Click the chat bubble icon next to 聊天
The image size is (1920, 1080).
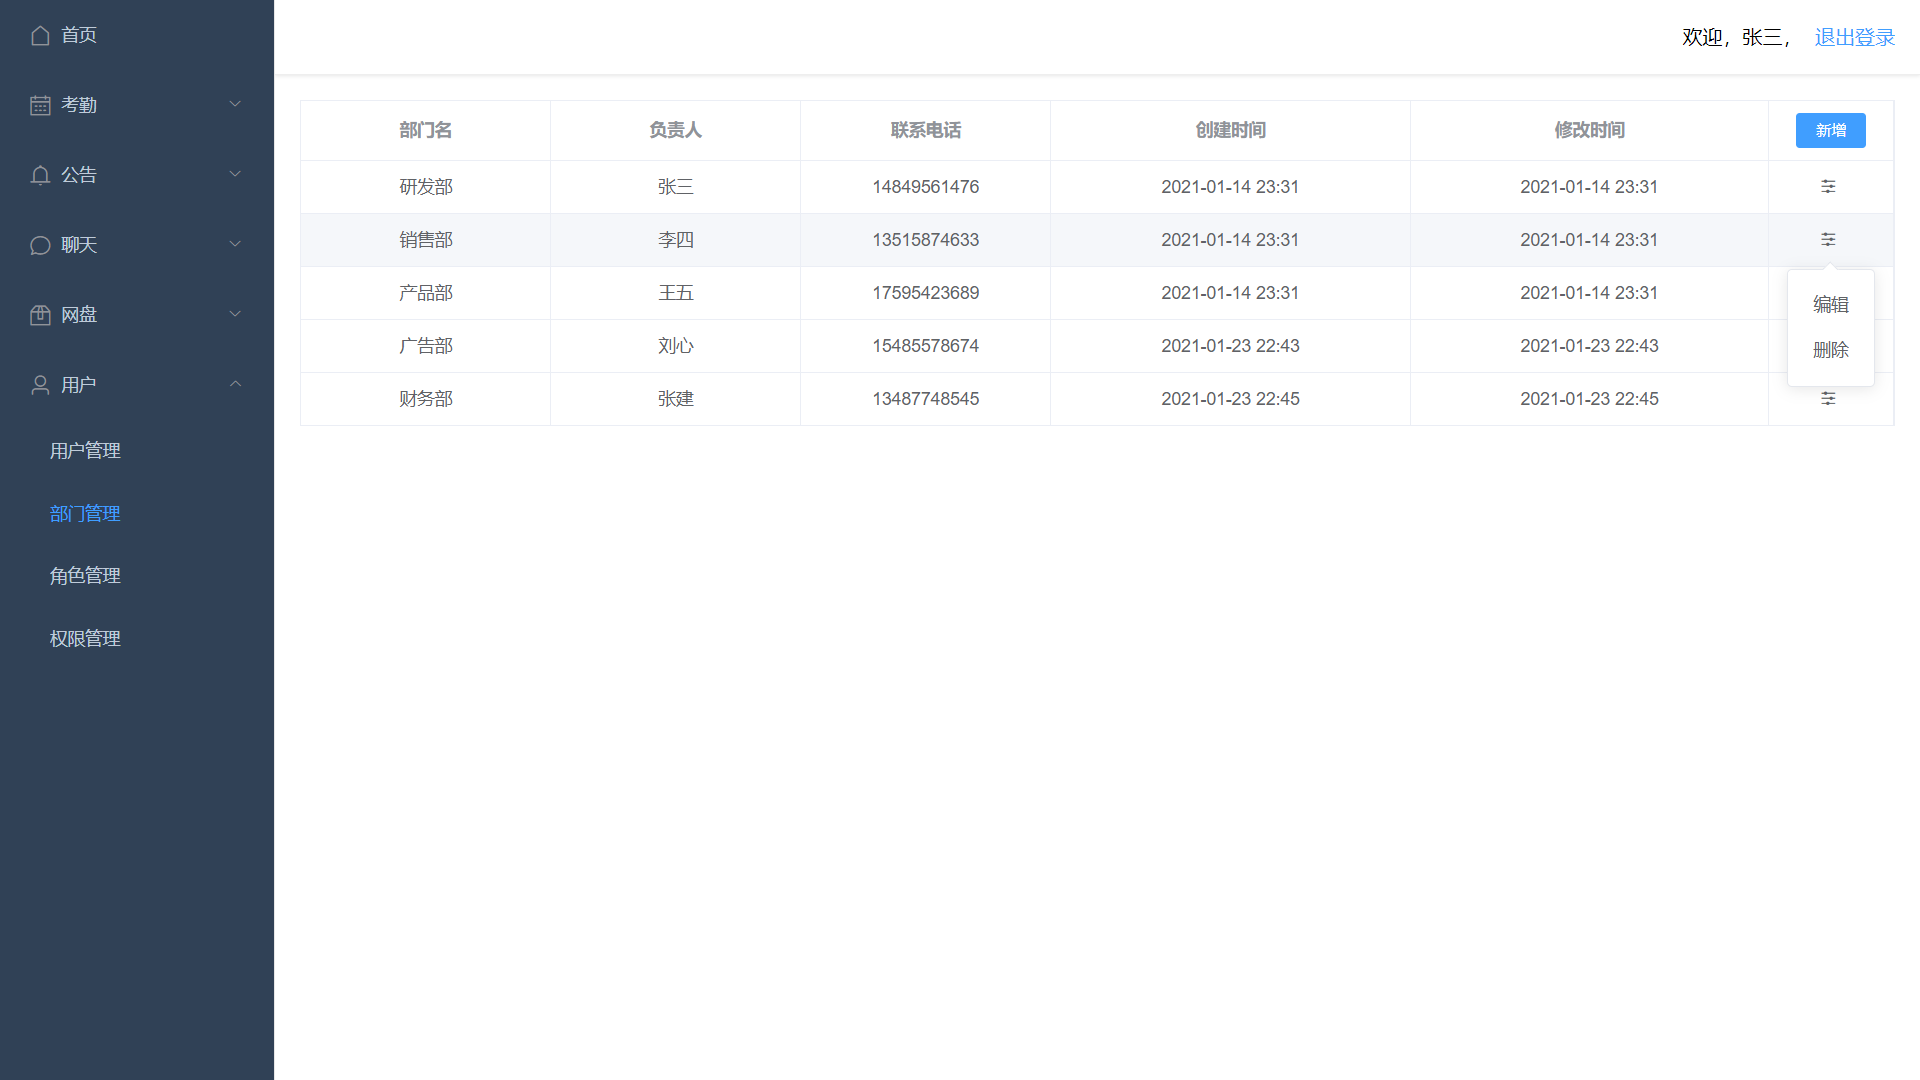[40, 245]
